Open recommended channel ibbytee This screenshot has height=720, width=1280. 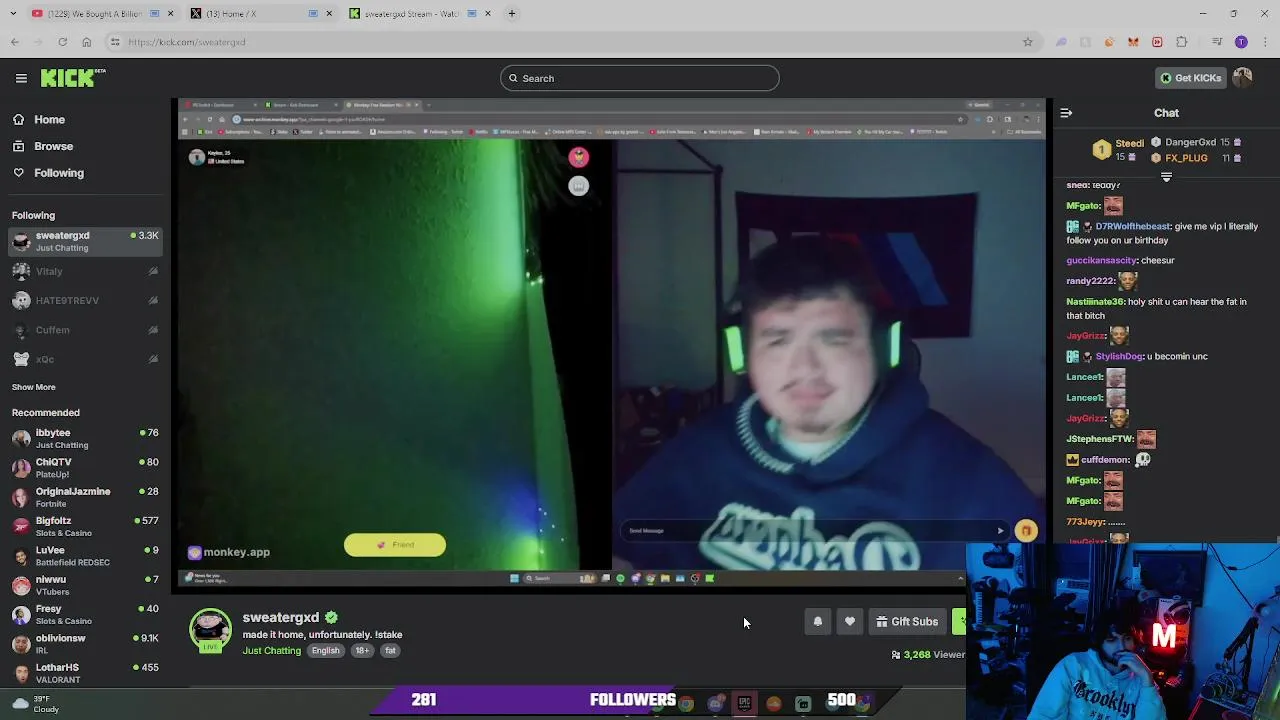point(85,438)
